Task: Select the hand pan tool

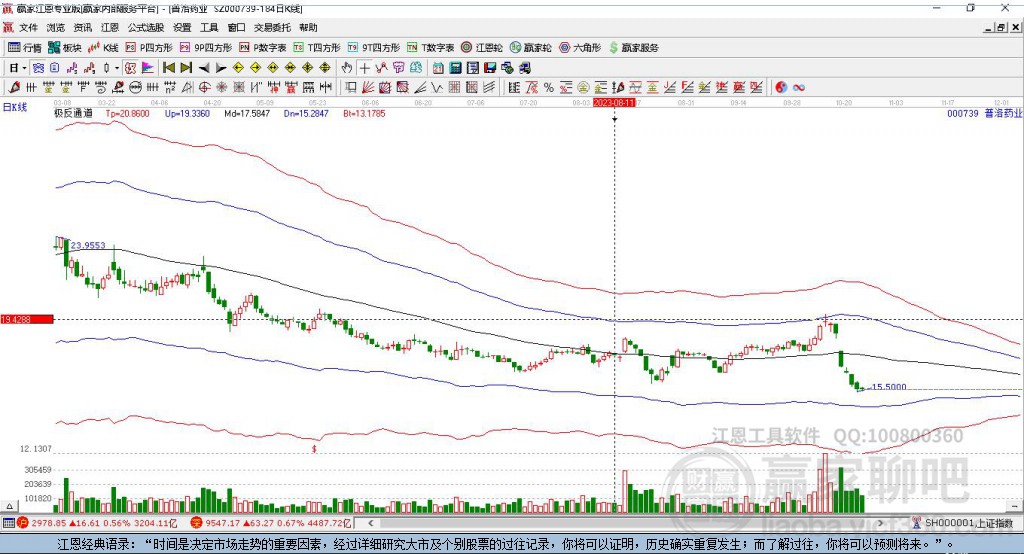Action: coord(347,68)
